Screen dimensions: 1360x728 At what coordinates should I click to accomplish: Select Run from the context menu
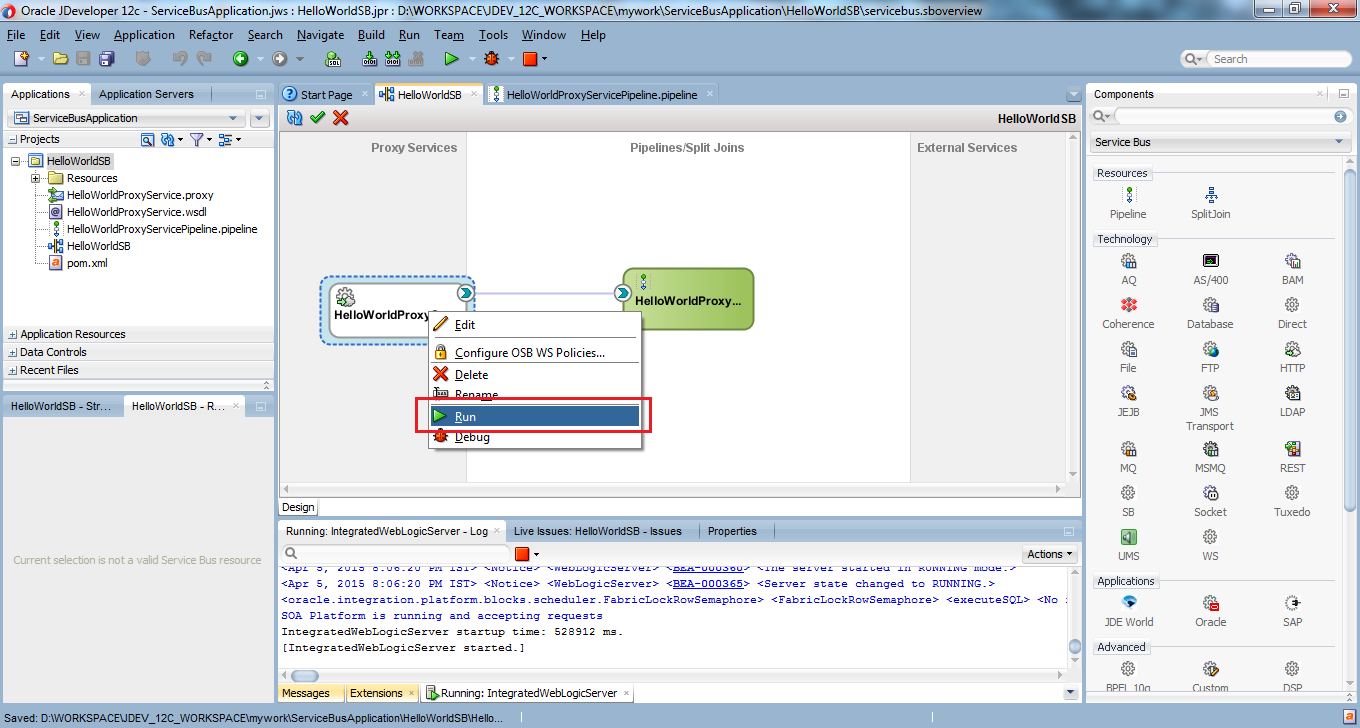[534, 416]
